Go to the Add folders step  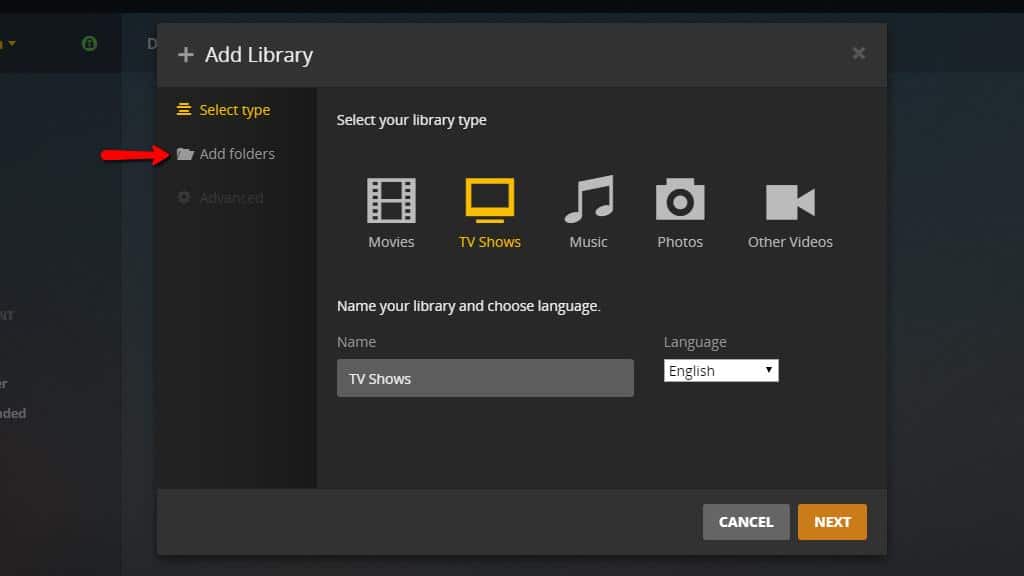coord(237,154)
